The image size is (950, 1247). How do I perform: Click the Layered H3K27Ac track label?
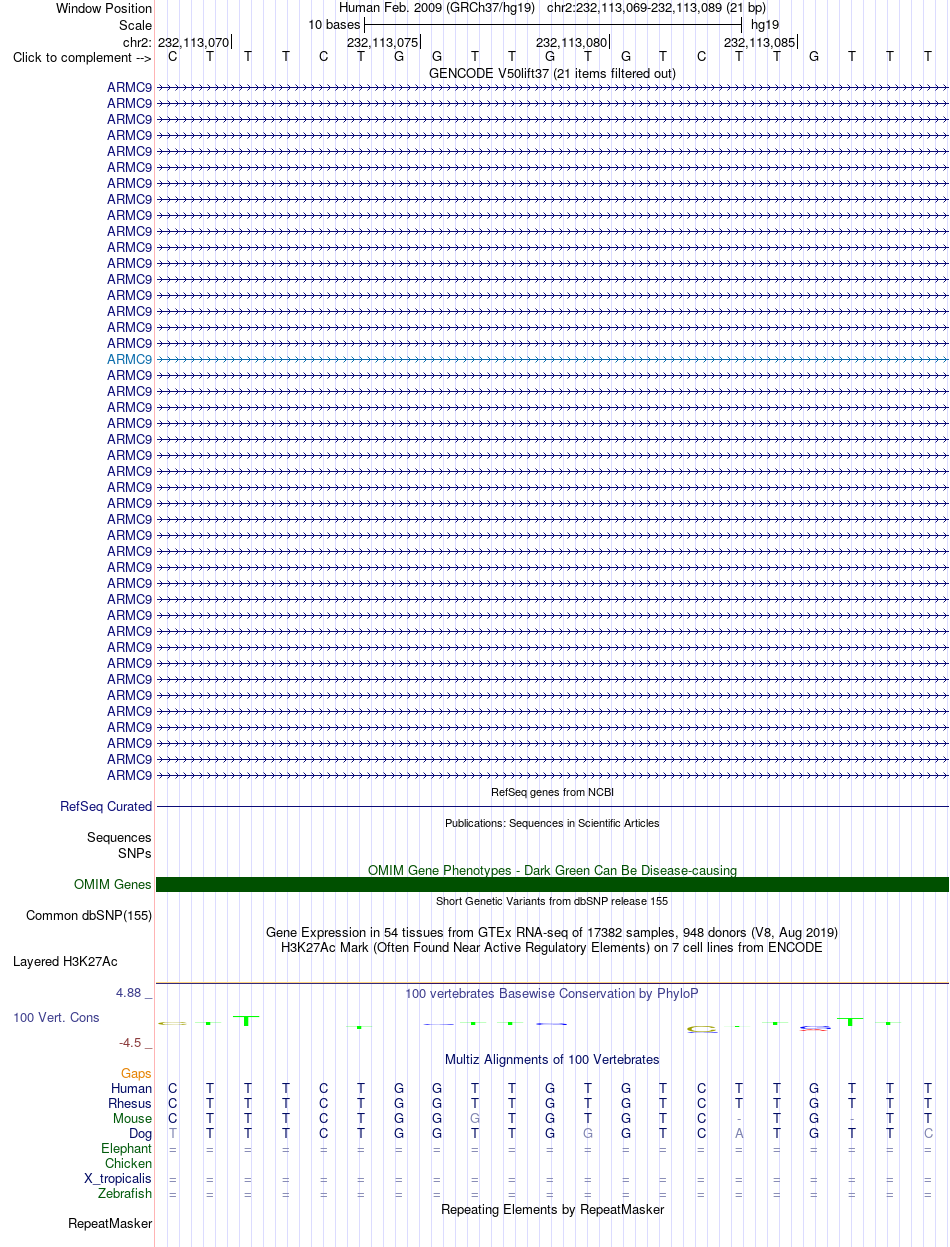coord(65,962)
